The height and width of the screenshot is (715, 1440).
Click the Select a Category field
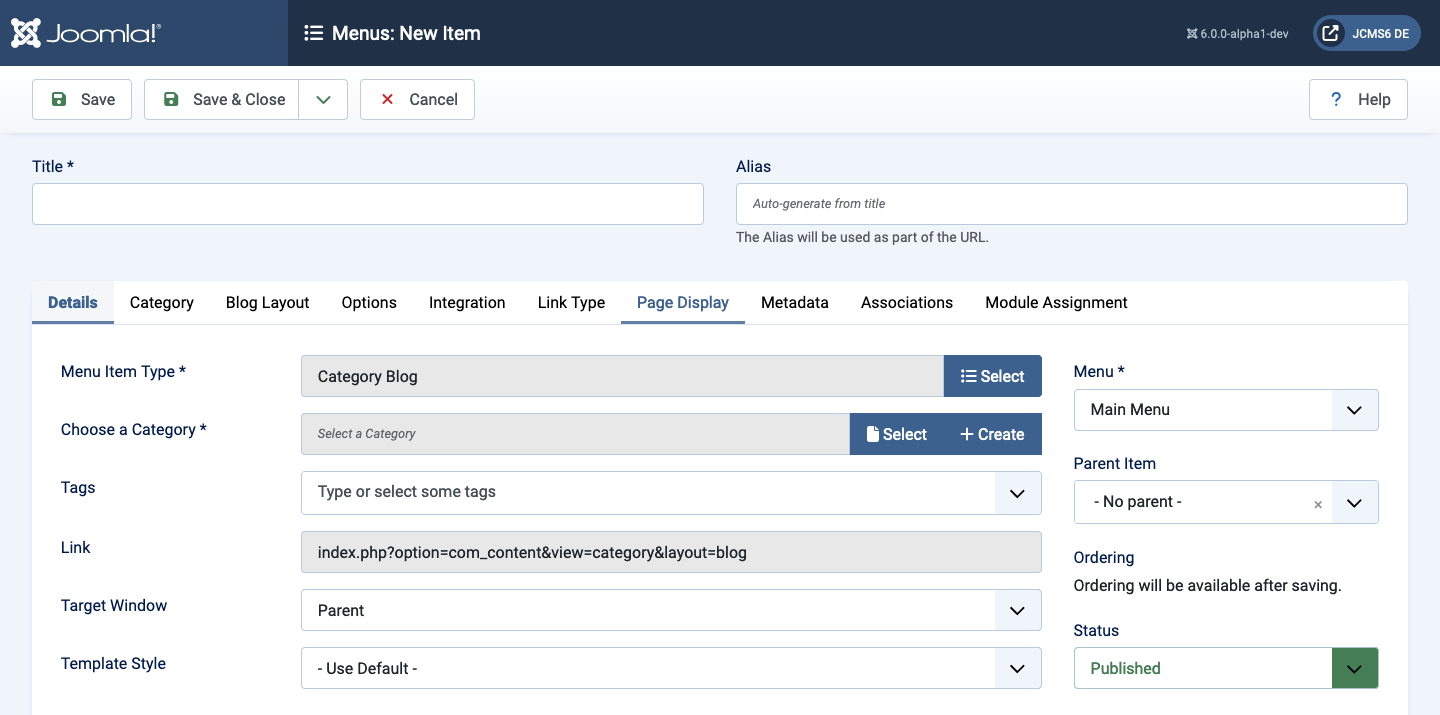pos(575,434)
